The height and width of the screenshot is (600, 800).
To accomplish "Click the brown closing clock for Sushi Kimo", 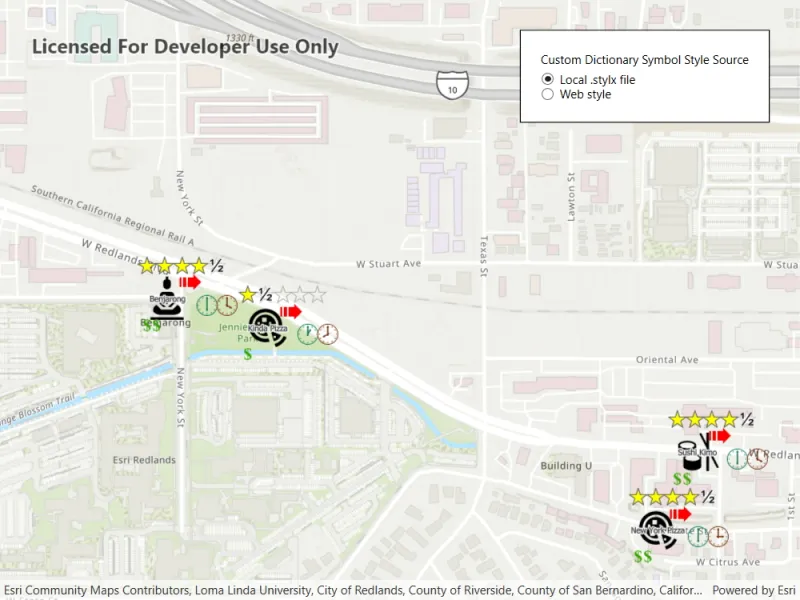I will point(758,459).
